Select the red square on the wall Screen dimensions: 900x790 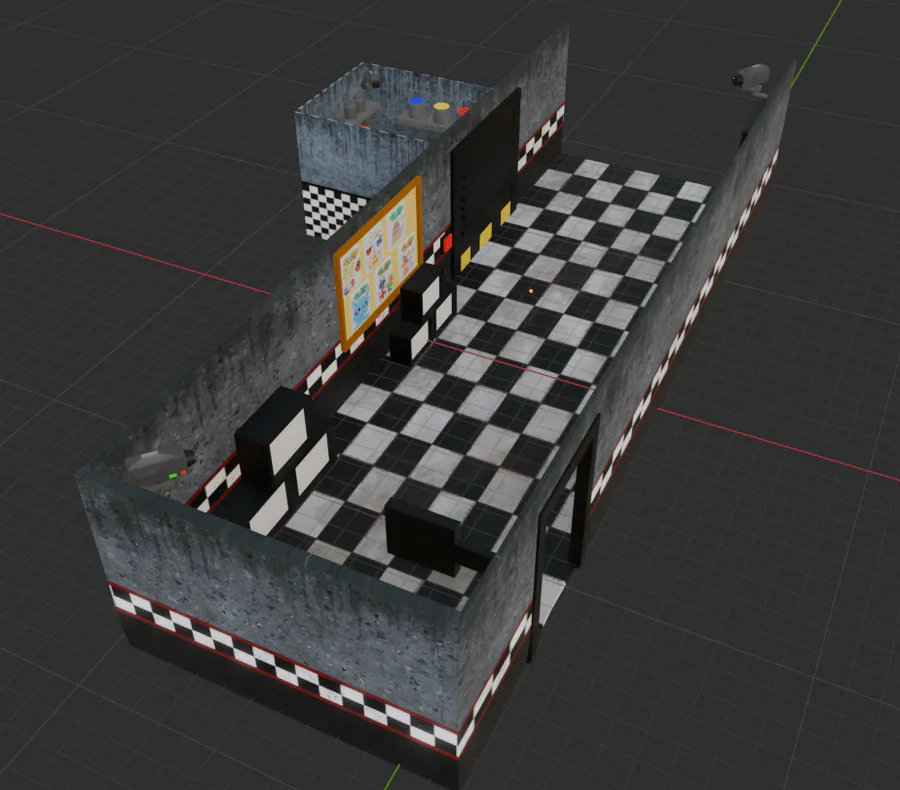pos(448,242)
